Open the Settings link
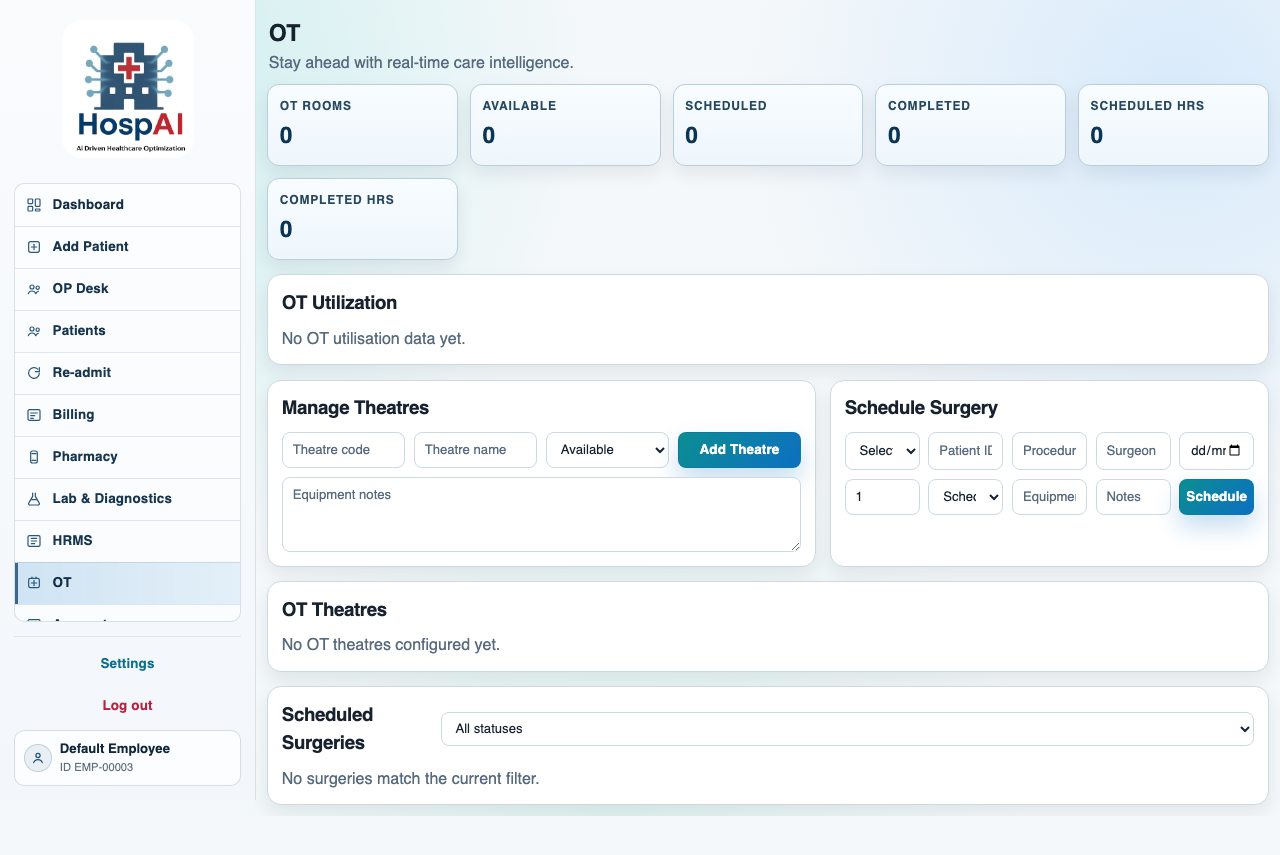 pos(127,664)
